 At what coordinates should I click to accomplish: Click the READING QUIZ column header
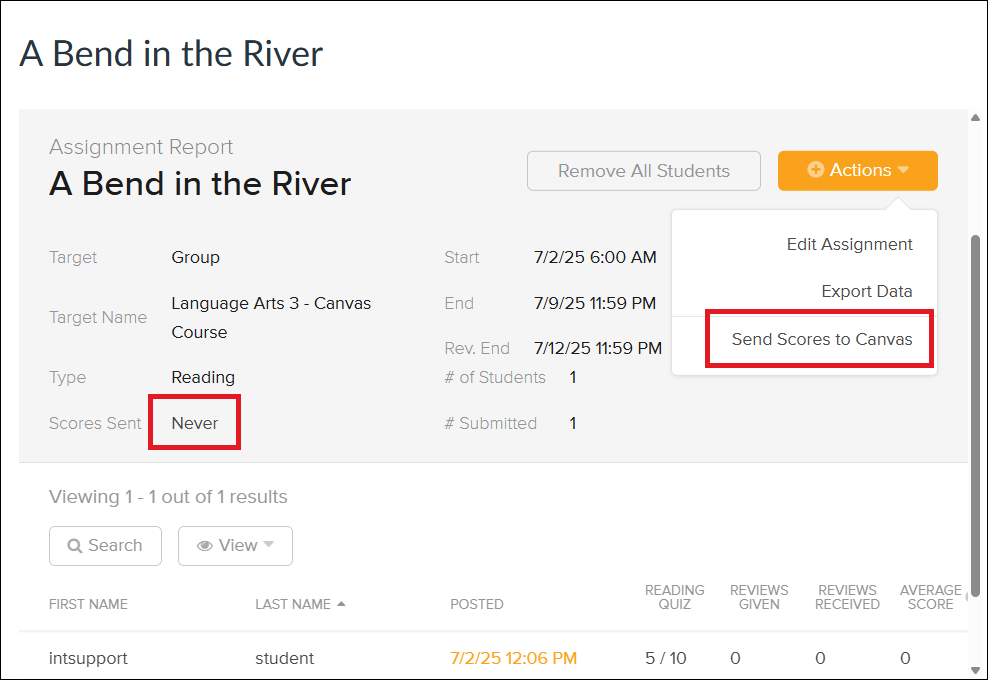click(x=674, y=597)
